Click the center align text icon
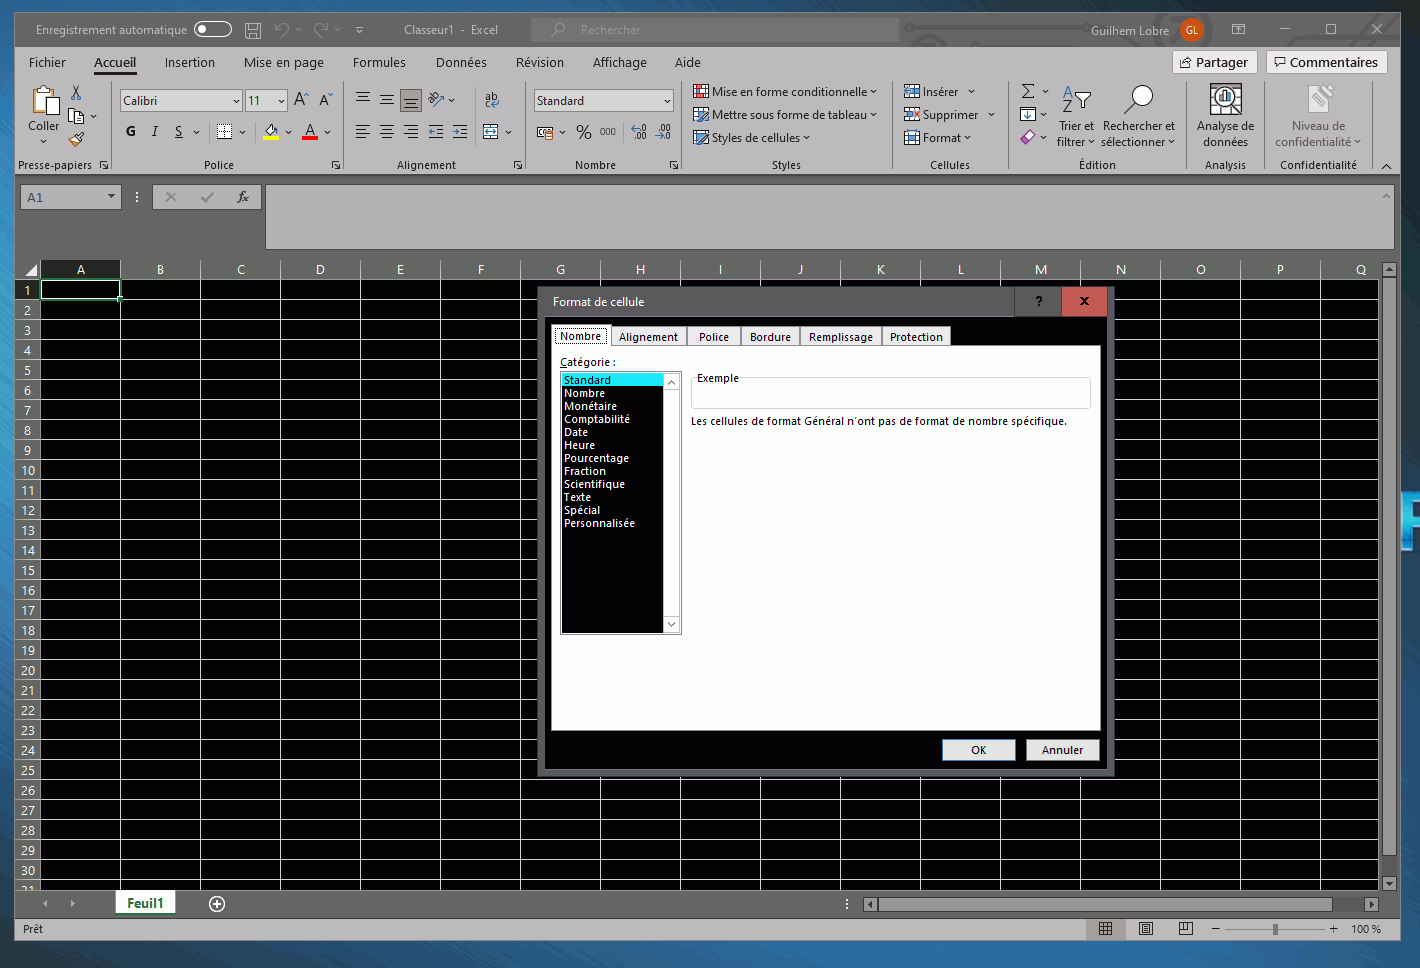The width and height of the screenshot is (1420, 968). (387, 132)
